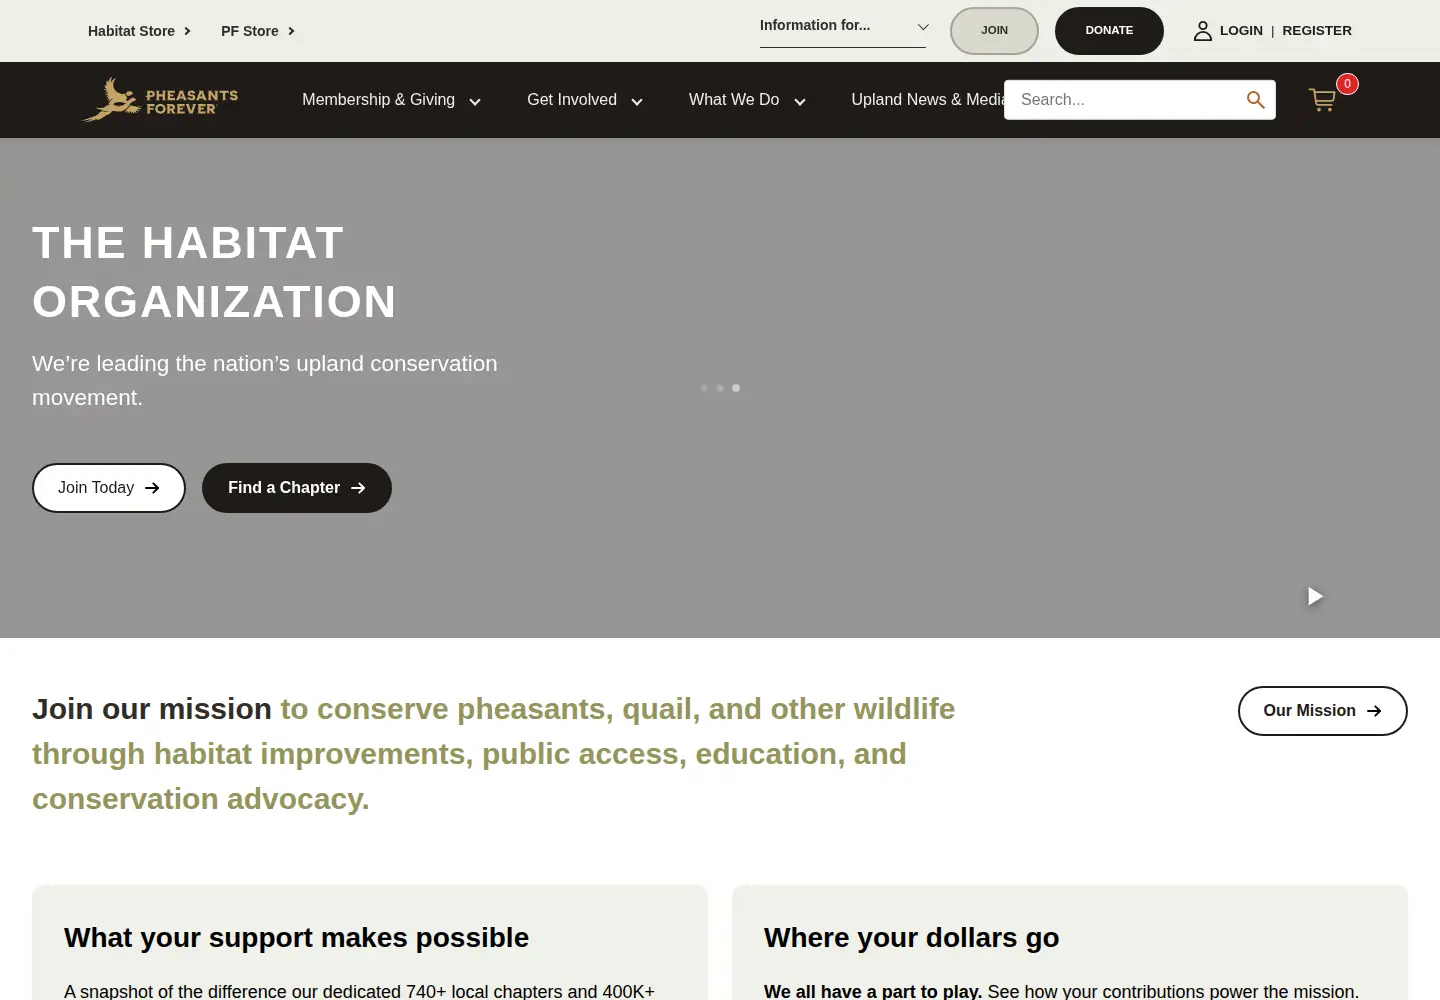
Task: Click the 'Join our mission' text
Action: [152, 709]
